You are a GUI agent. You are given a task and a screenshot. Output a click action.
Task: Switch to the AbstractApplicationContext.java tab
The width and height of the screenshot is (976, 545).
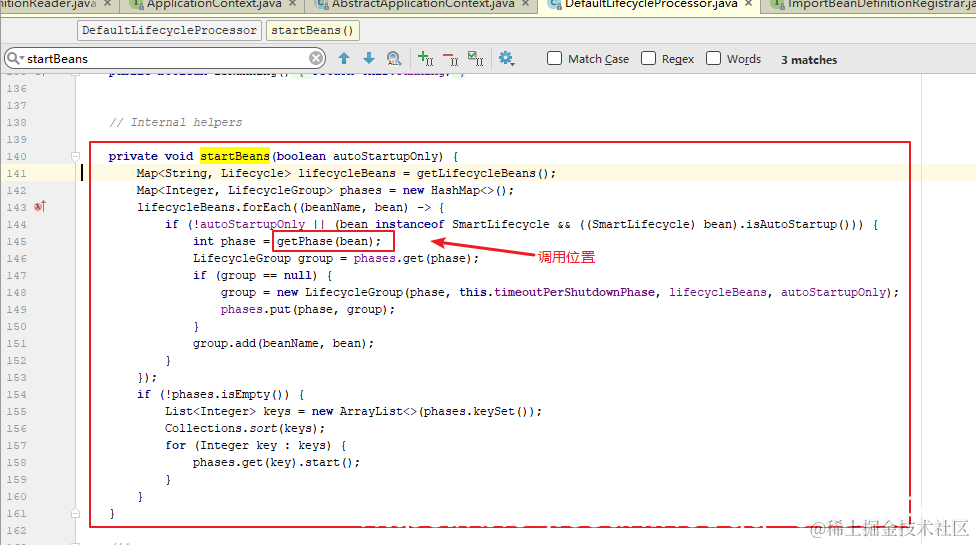click(423, 4)
